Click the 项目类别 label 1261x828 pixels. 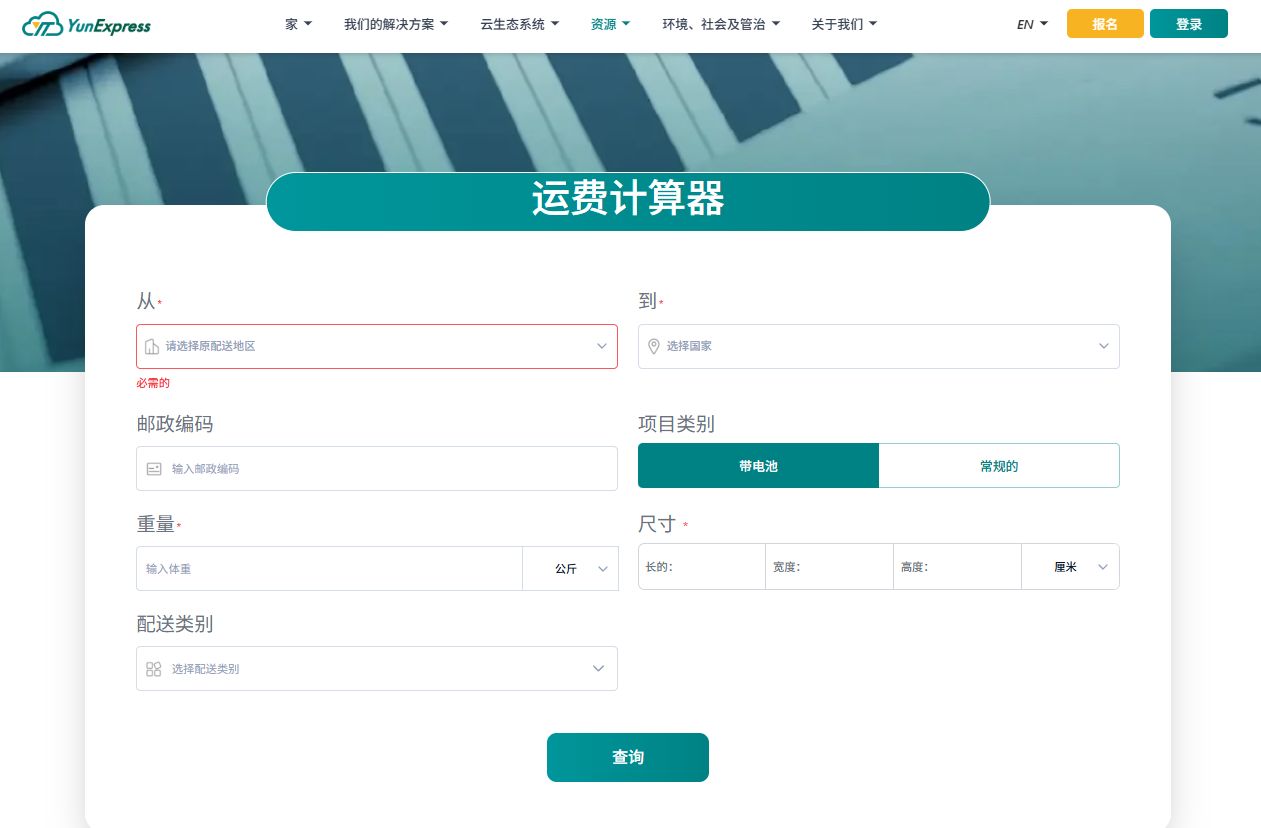point(676,424)
